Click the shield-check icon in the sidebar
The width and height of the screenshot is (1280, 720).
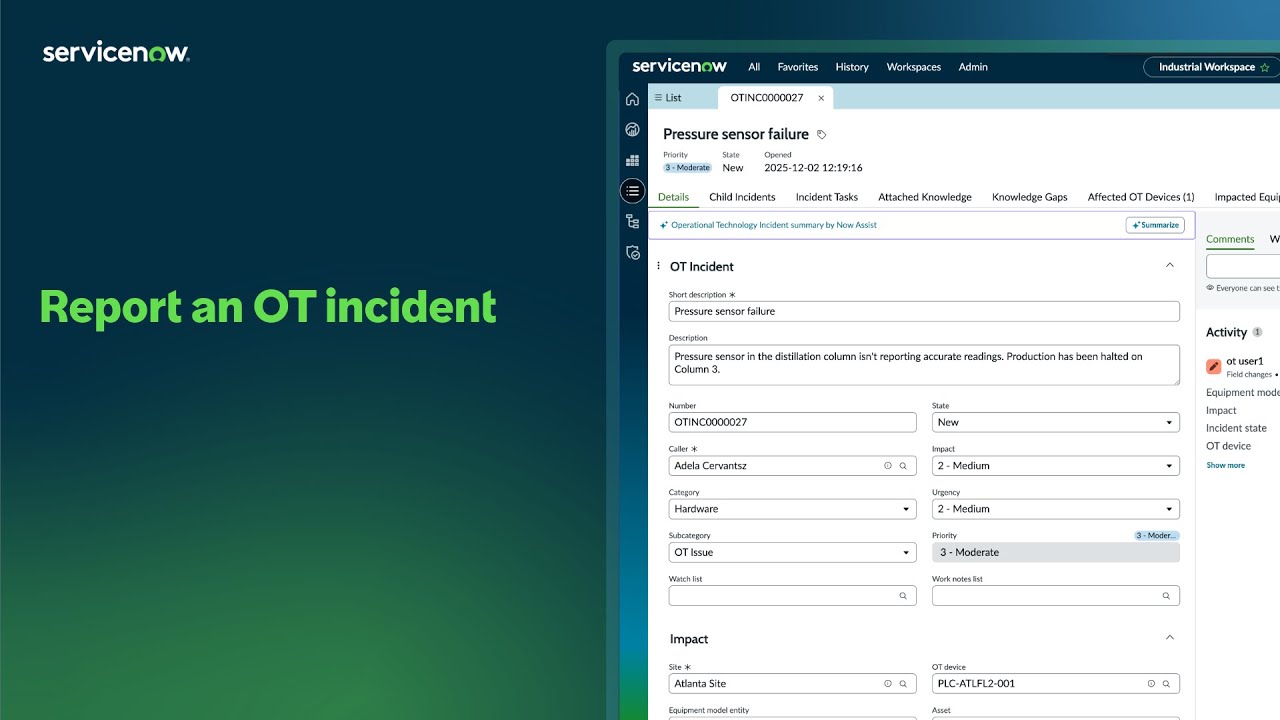[x=632, y=252]
